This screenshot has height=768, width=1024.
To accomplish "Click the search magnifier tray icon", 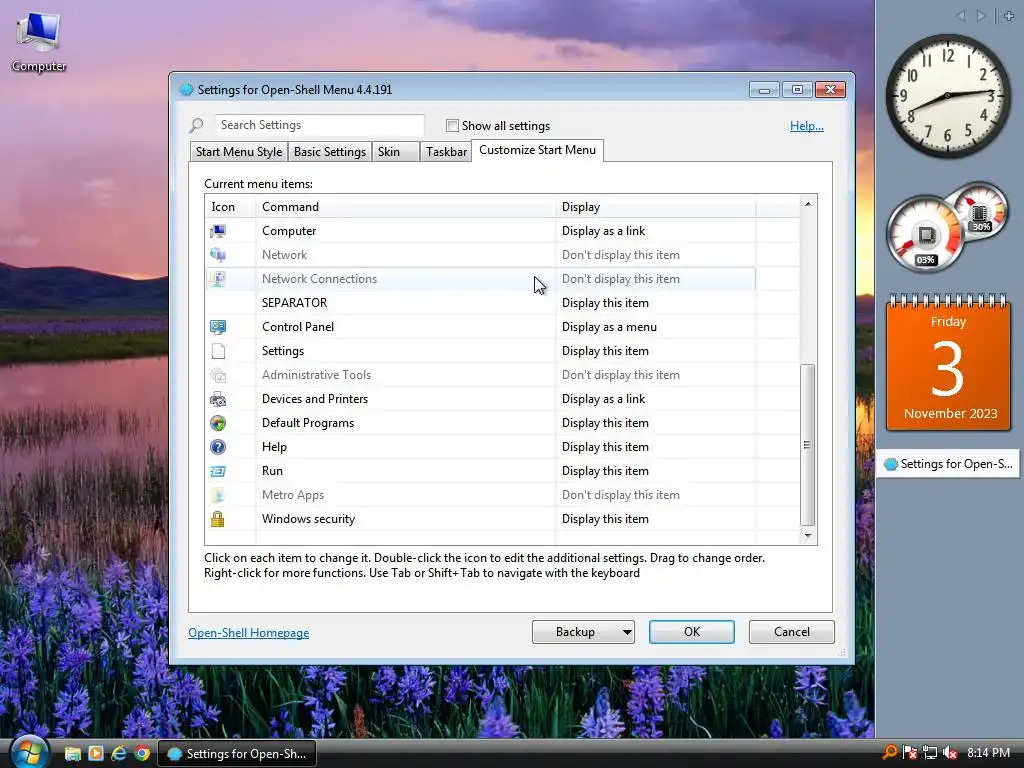I will [x=889, y=753].
